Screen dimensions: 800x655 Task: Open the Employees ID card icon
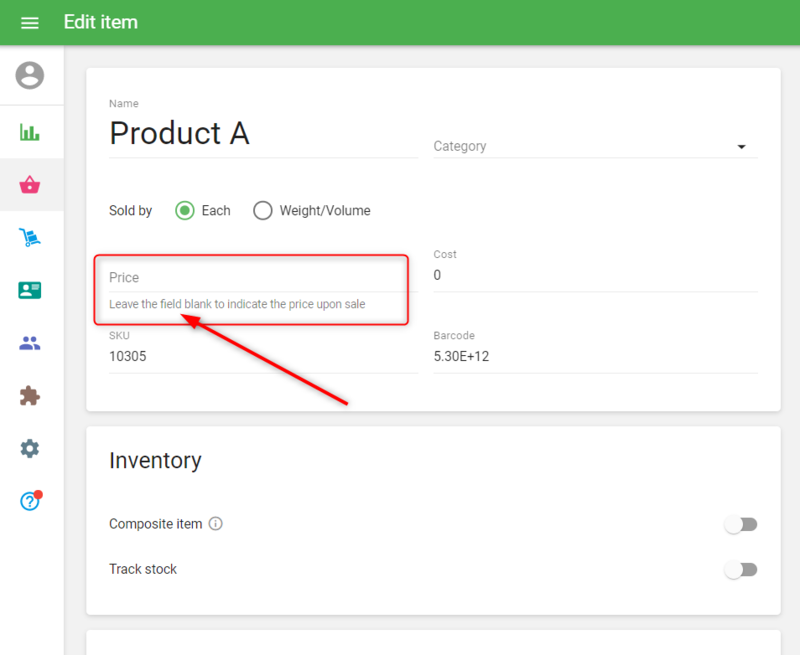30,291
